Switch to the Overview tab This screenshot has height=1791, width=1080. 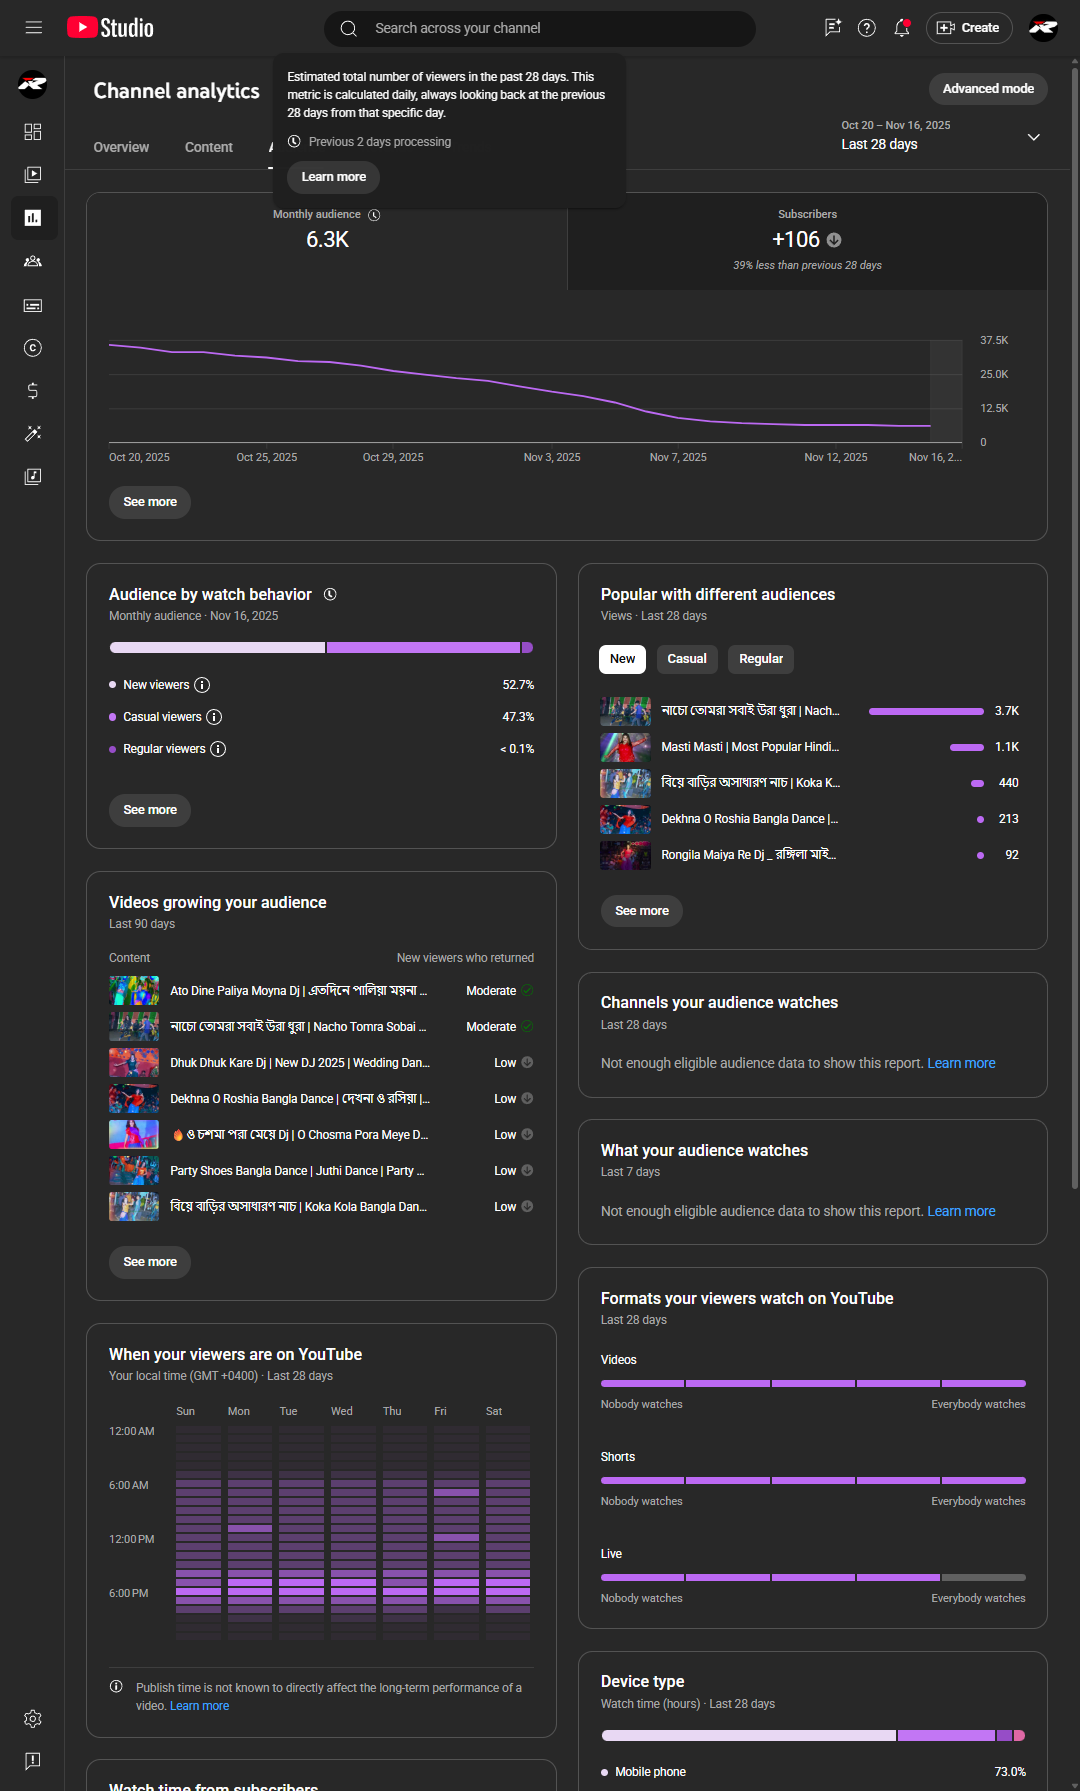click(x=121, y=147)
